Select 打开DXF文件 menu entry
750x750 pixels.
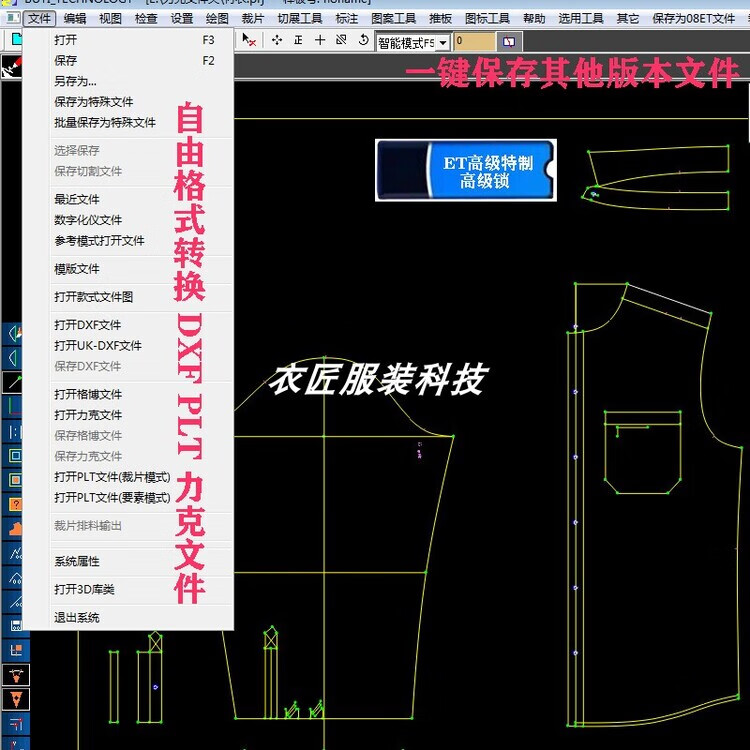click(x=88, y=325)
